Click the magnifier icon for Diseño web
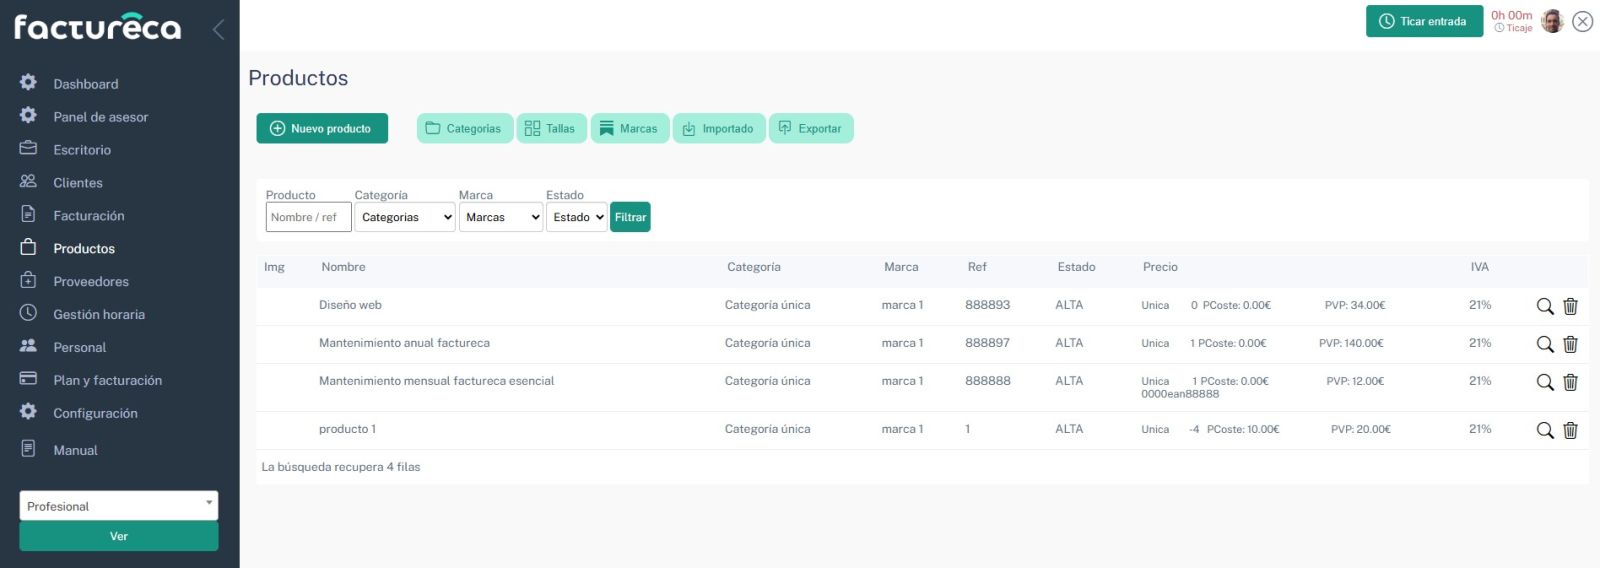This screenshot has height=568, width=1600. coord(1544,306)
